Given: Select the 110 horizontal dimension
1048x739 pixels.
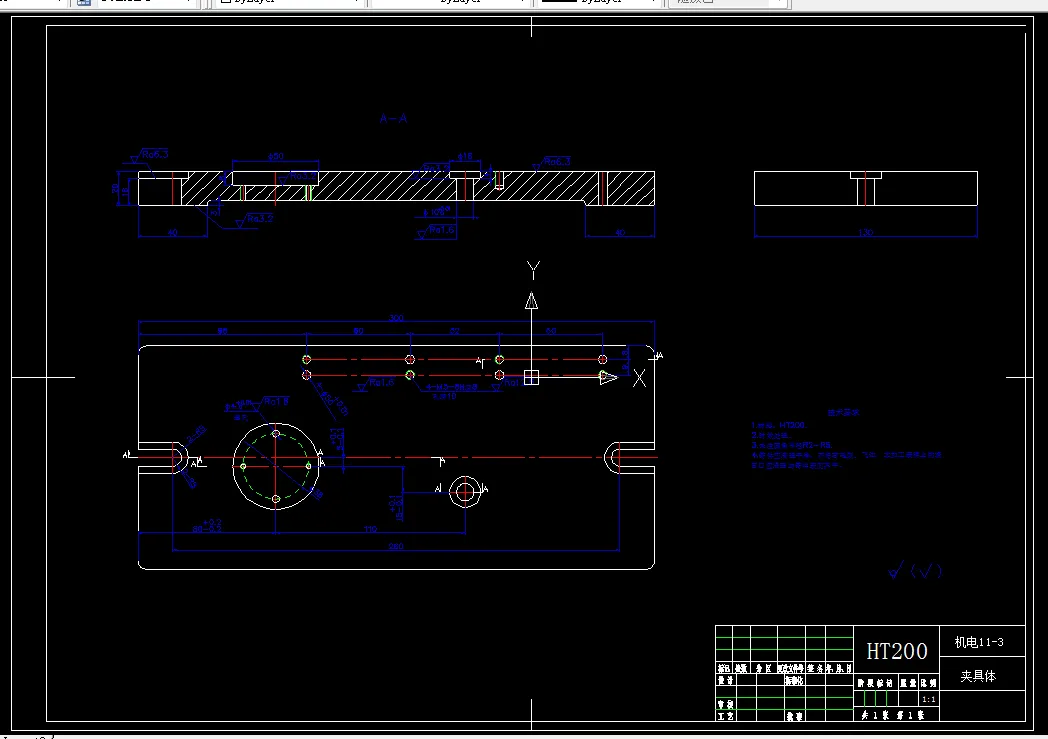Looking at the screenshot, I should click(370, 529).
